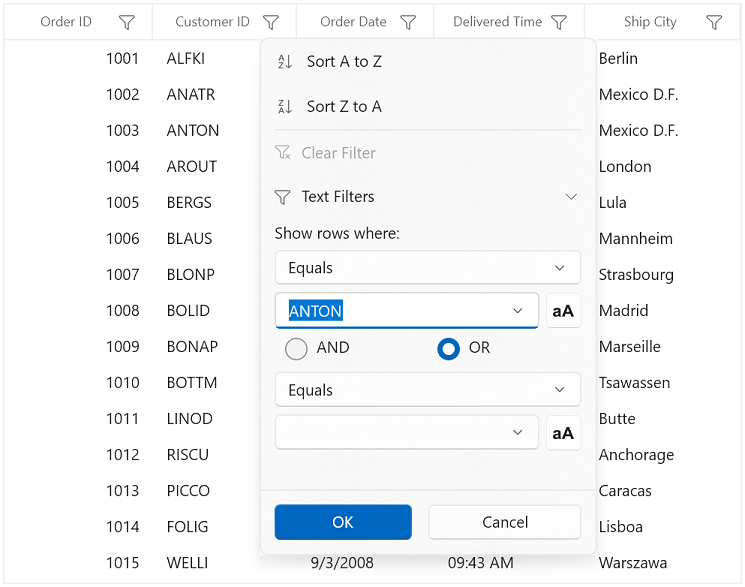The height and width of the screenshot is (587, 745).
Task: Click the Sort Z to A icon
Action: (285, 106)
